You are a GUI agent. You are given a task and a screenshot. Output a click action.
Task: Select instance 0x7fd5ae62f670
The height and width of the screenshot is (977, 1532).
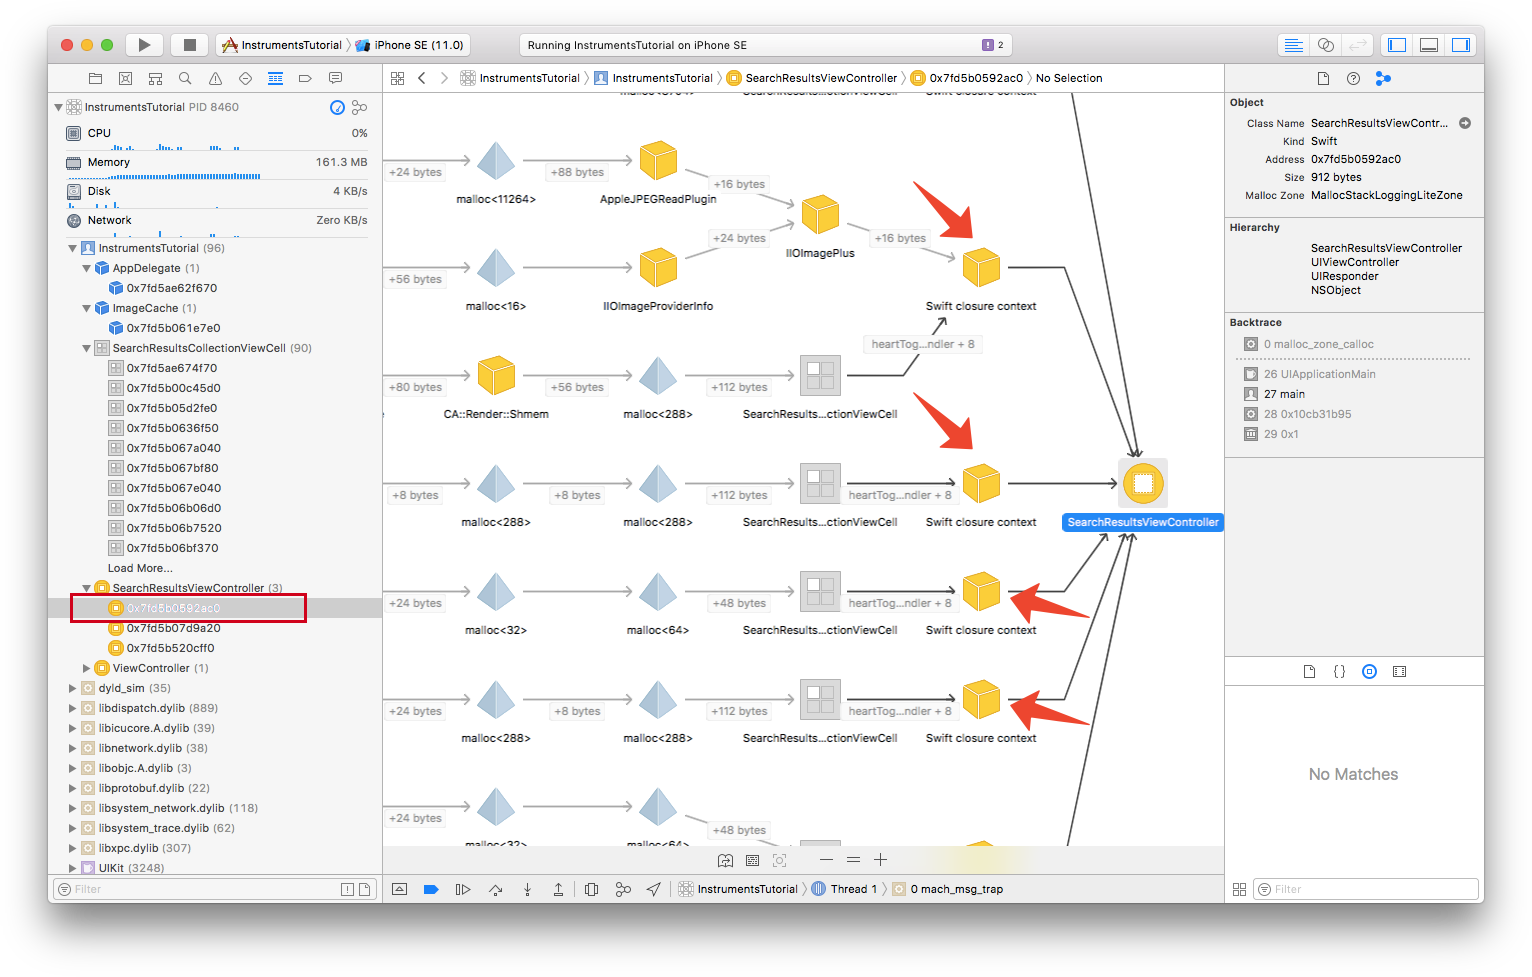click(171, 288)
